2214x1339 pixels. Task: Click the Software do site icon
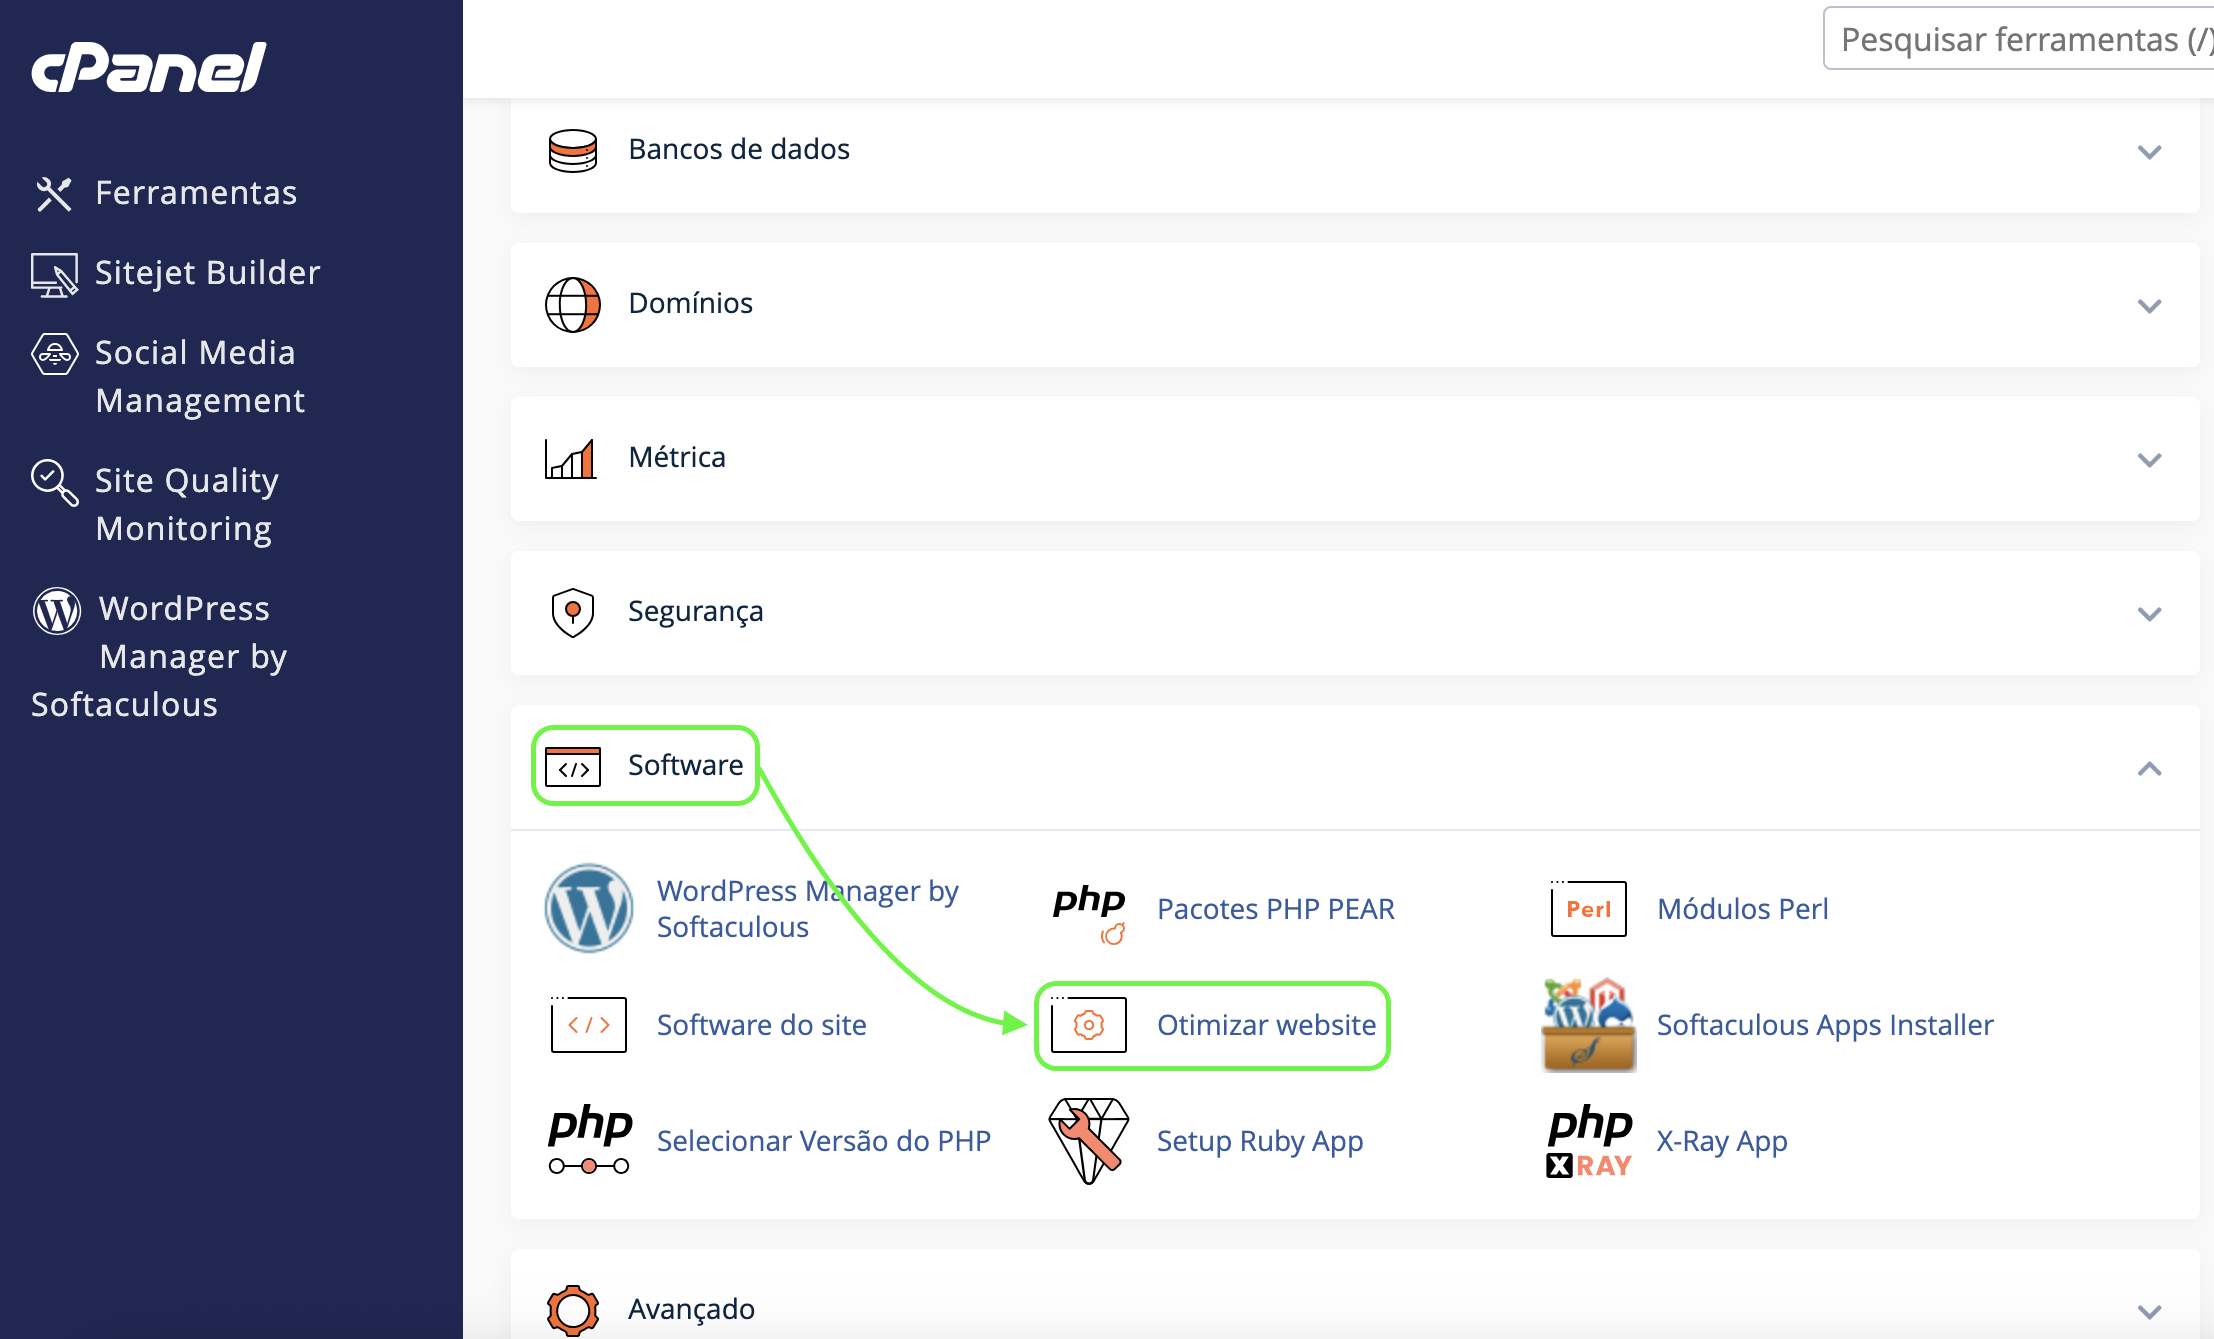[x=588, y=1024]
